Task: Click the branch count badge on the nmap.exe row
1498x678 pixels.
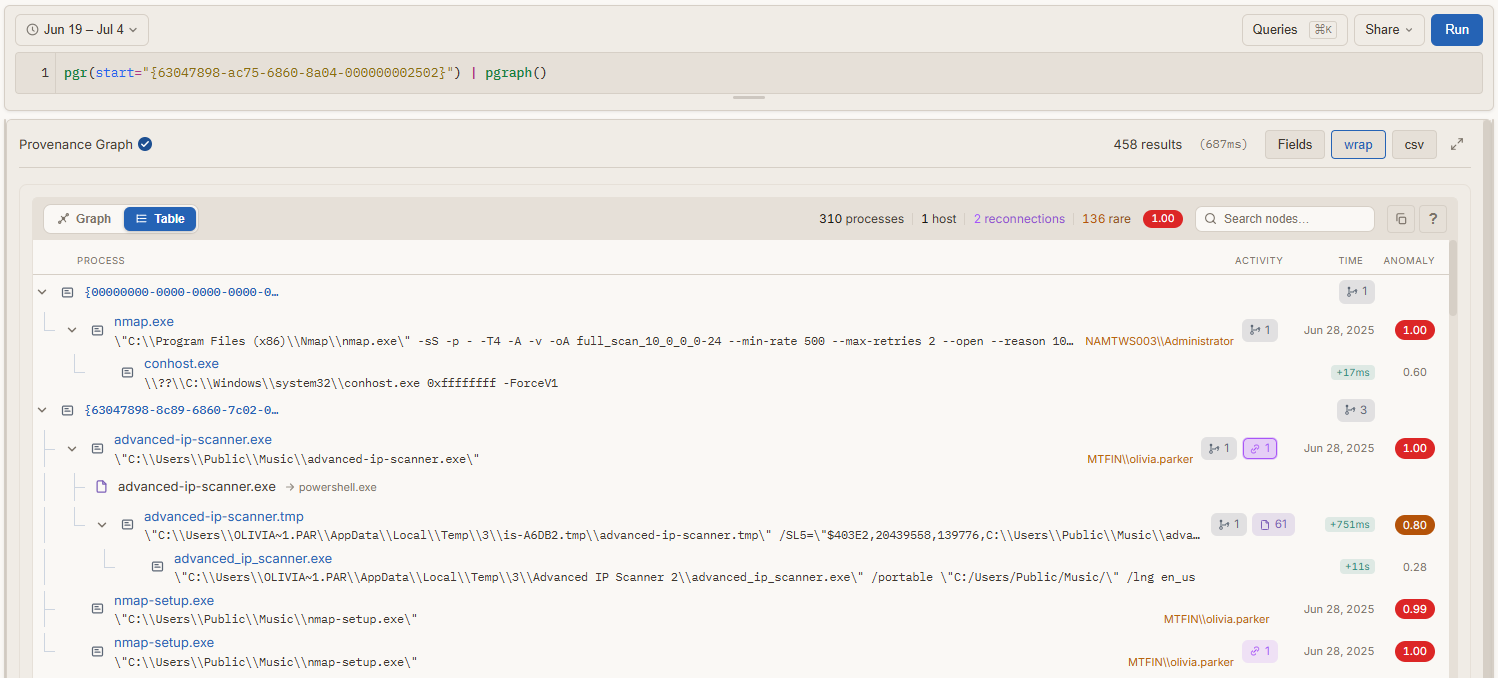Action: coord(1259,330)
